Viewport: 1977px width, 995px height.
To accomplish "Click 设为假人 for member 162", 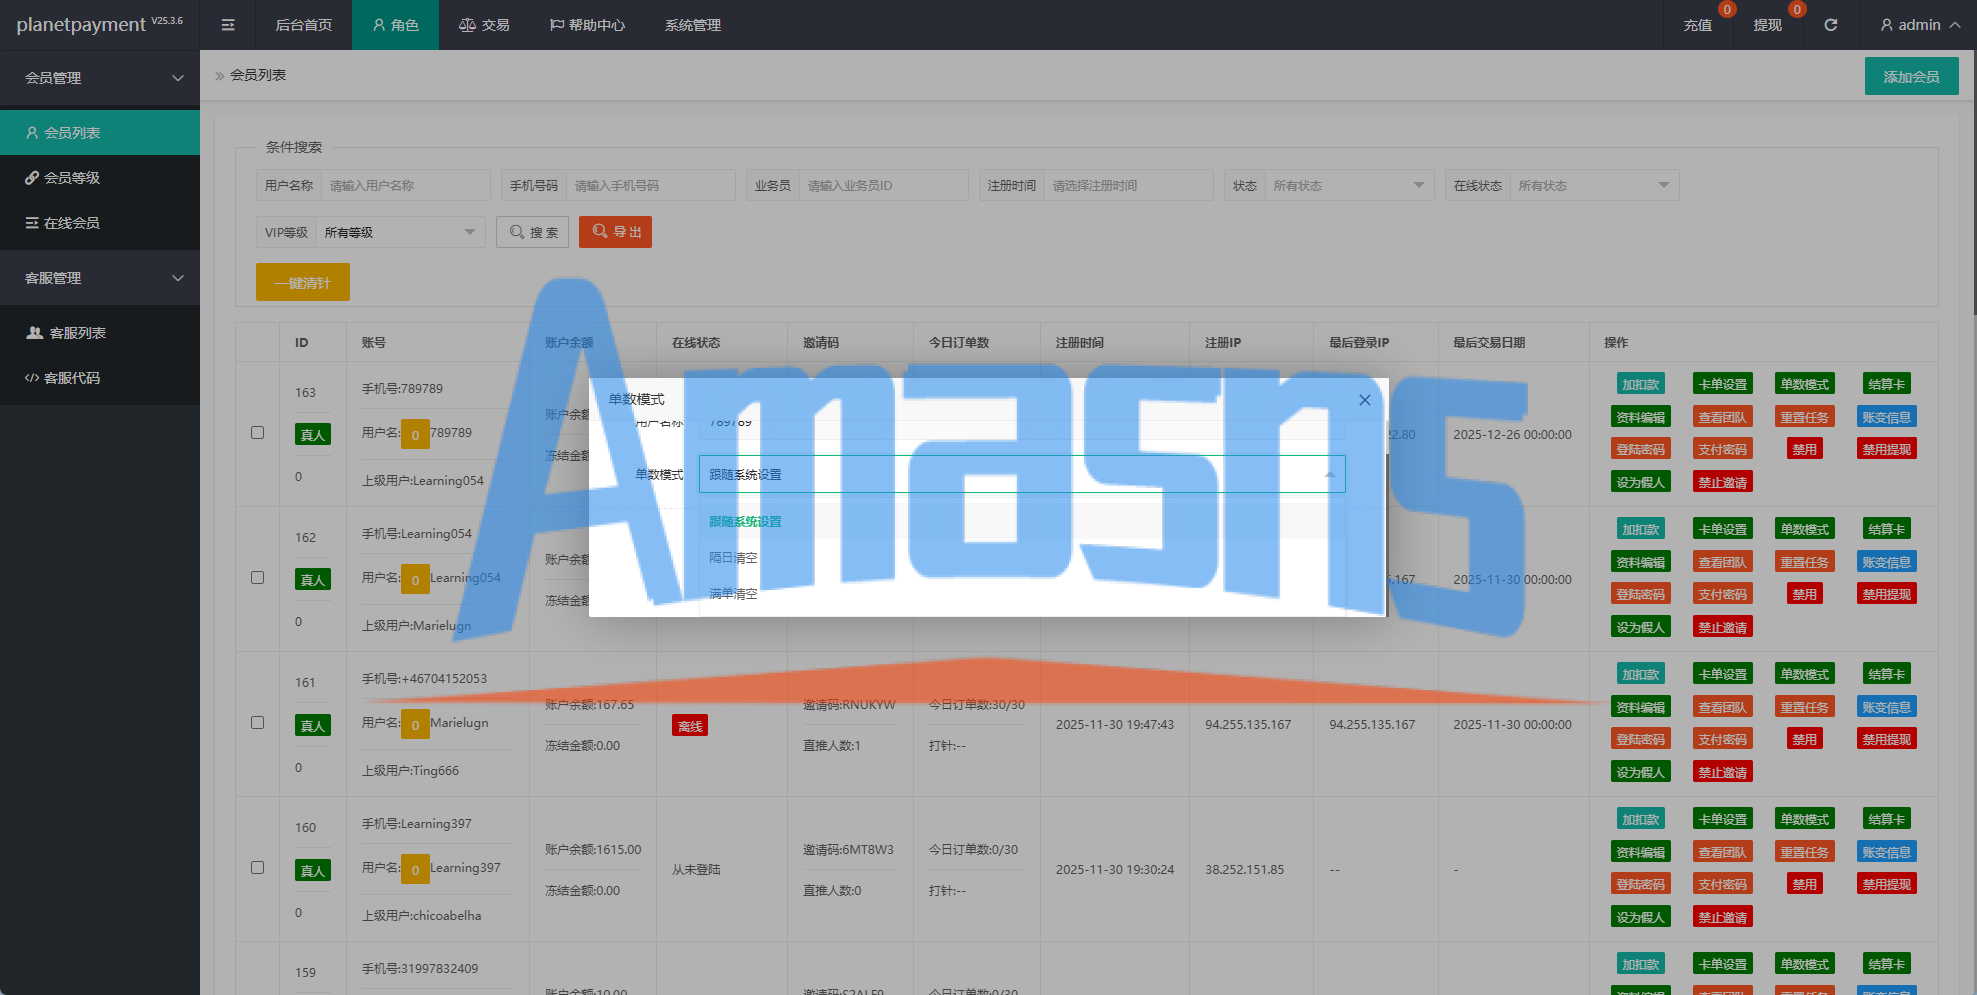I will [1641, 628].
